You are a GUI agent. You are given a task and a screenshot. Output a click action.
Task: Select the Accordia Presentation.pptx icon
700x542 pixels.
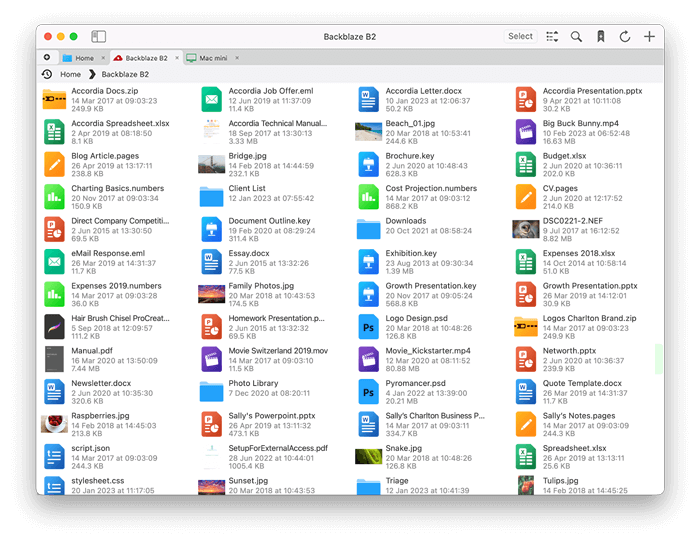click(x=525, y=99)
